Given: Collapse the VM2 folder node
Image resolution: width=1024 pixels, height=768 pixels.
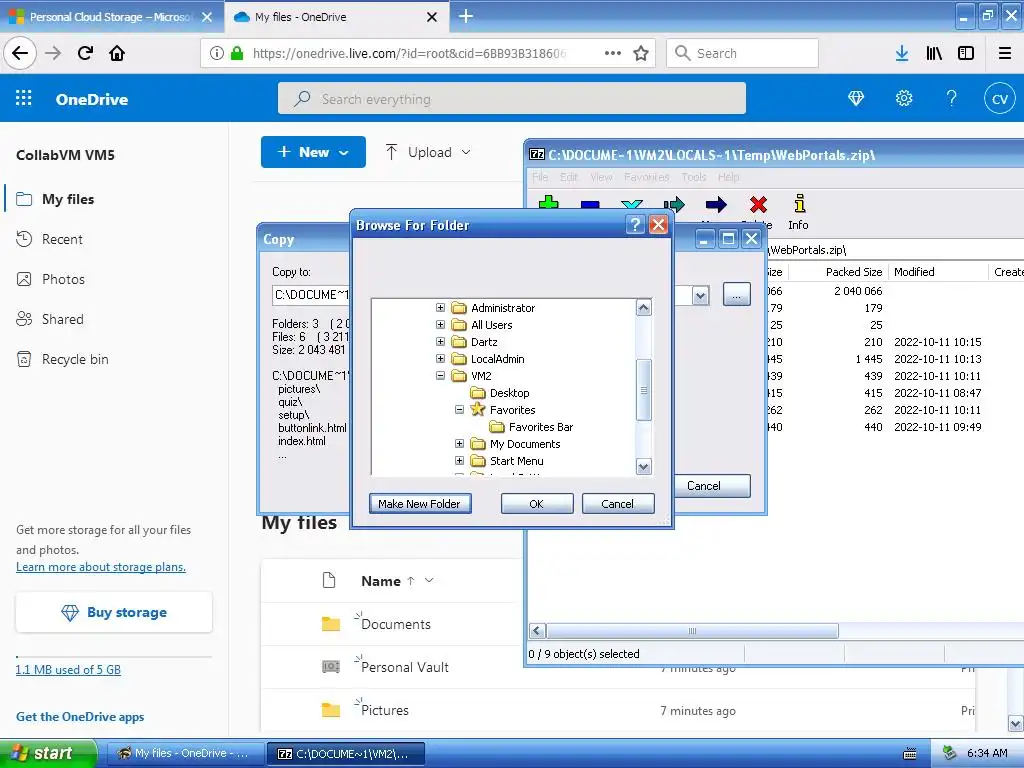Looking at the screenshot, I should pyautogui.click(x=440, y=376).
